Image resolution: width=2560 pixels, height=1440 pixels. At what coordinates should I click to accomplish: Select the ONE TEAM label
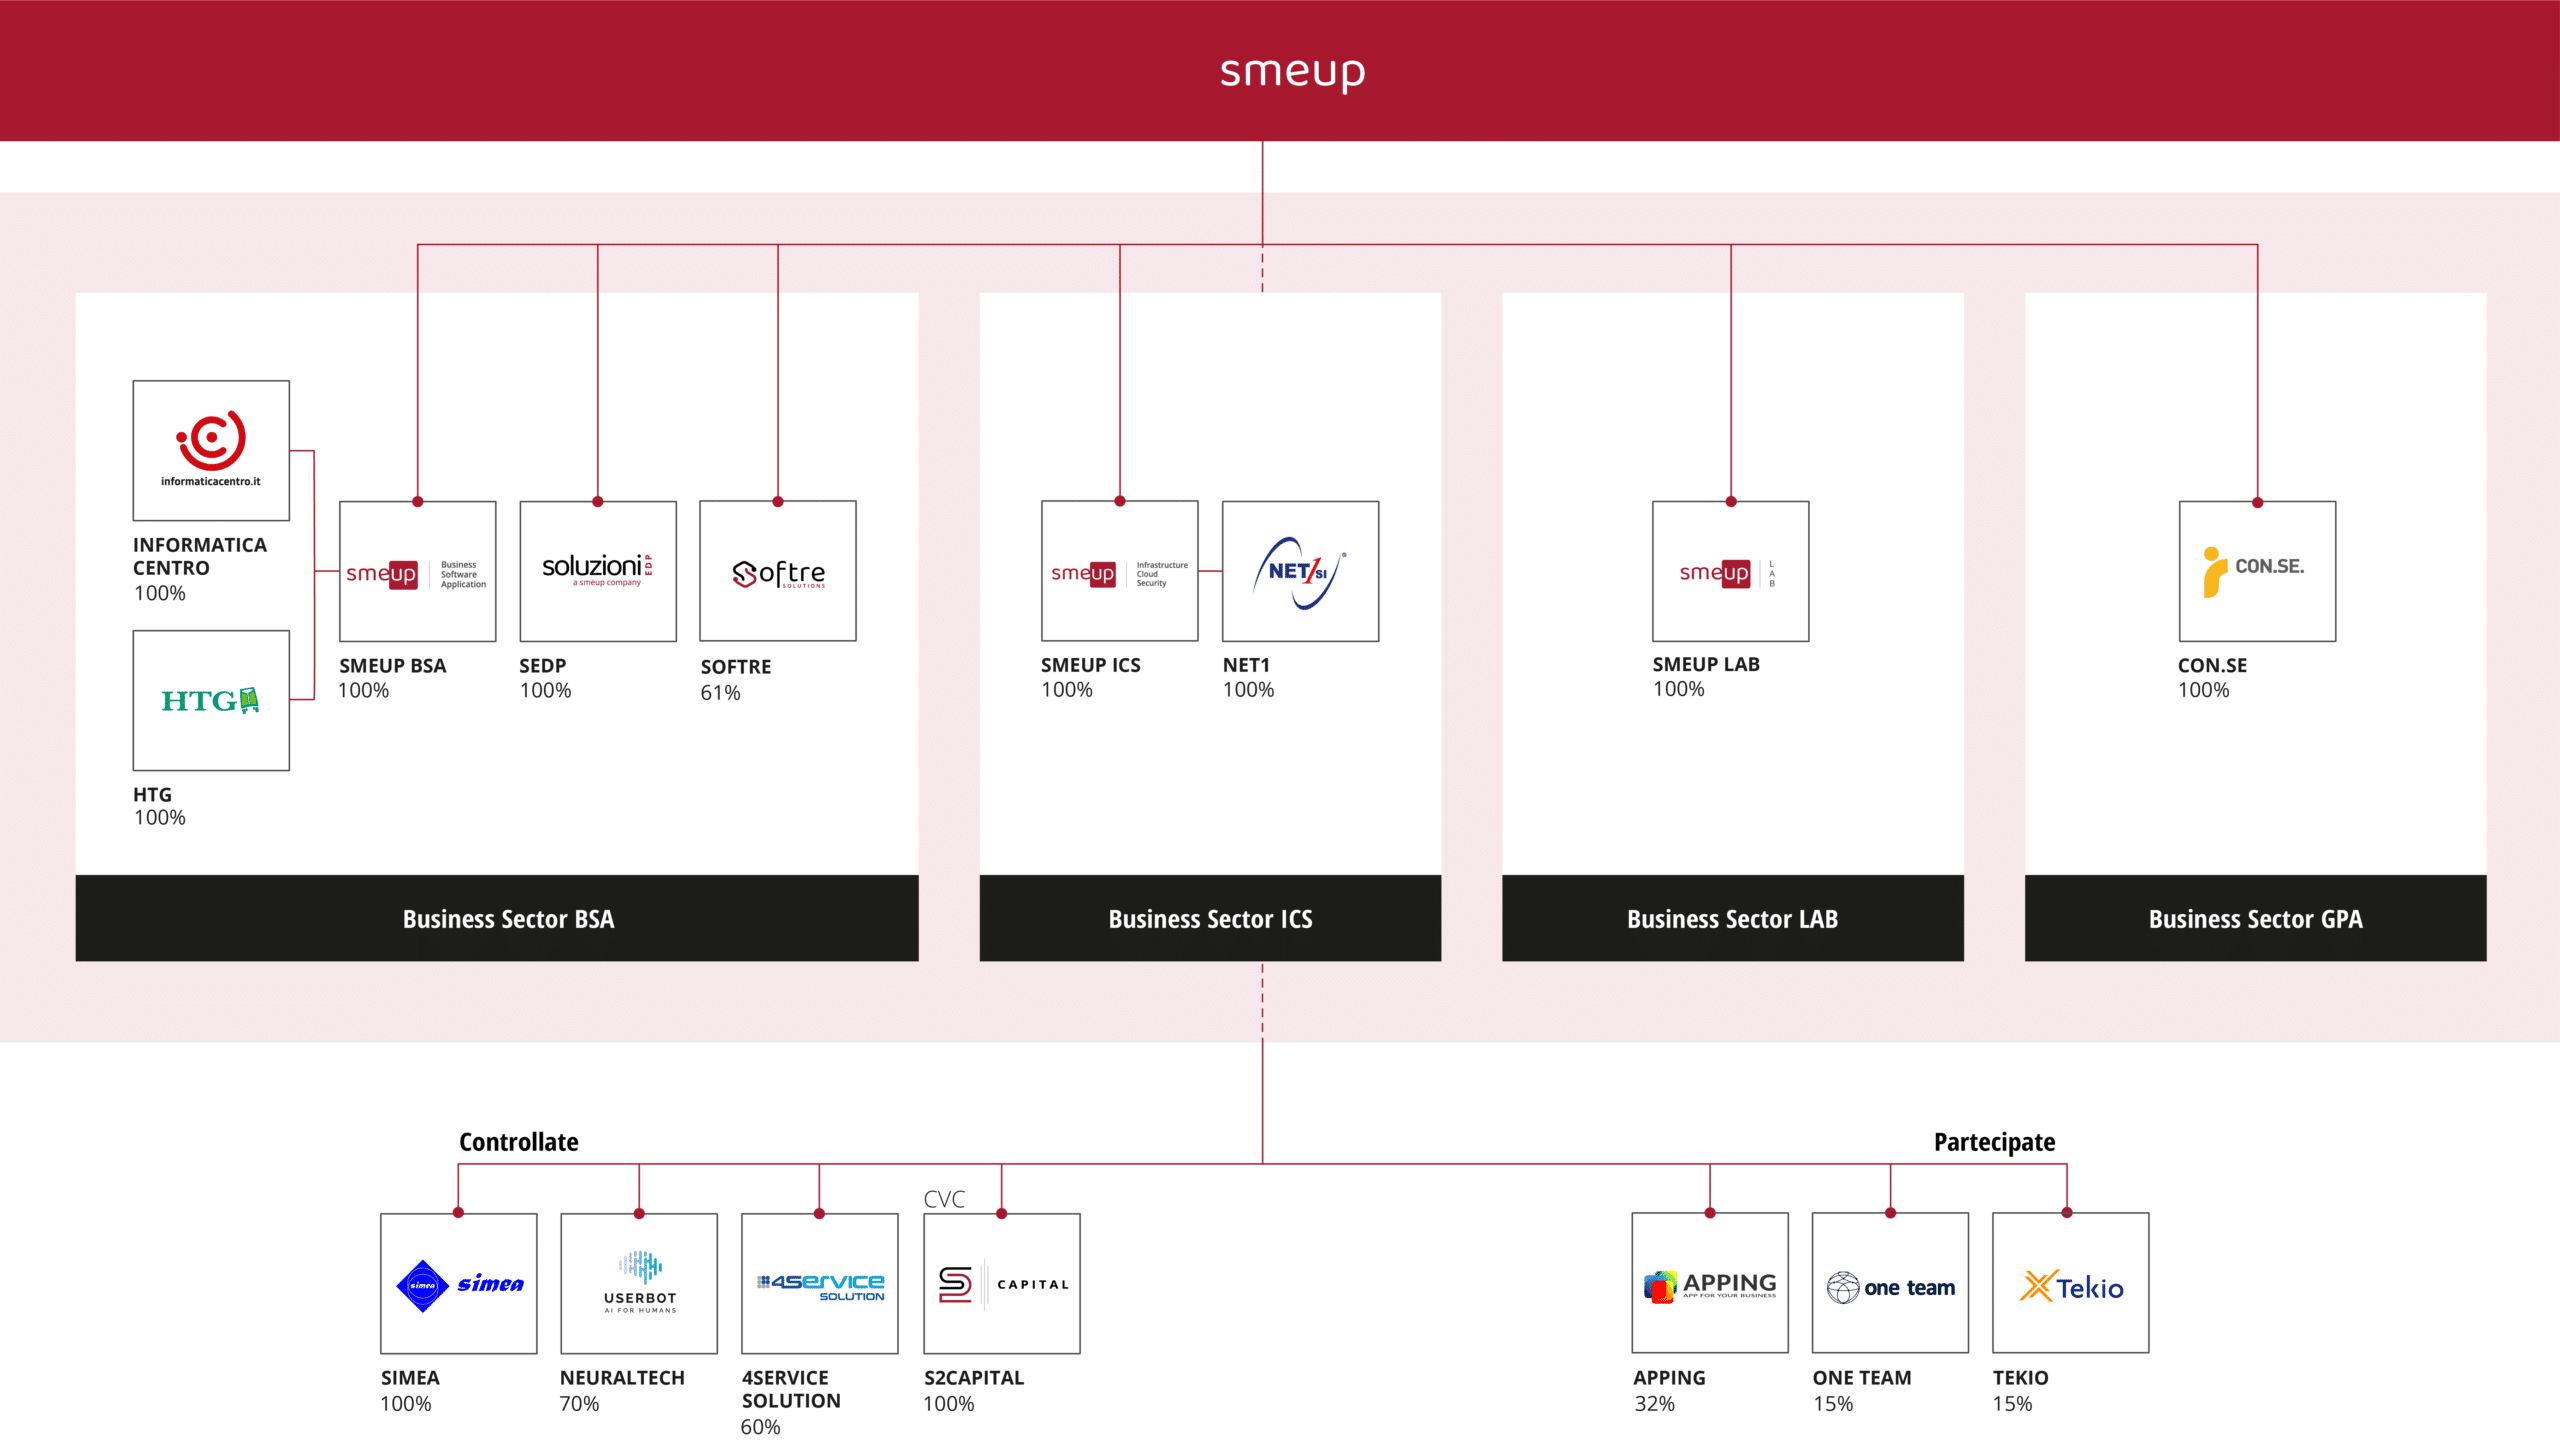tap(1862, 1378)
